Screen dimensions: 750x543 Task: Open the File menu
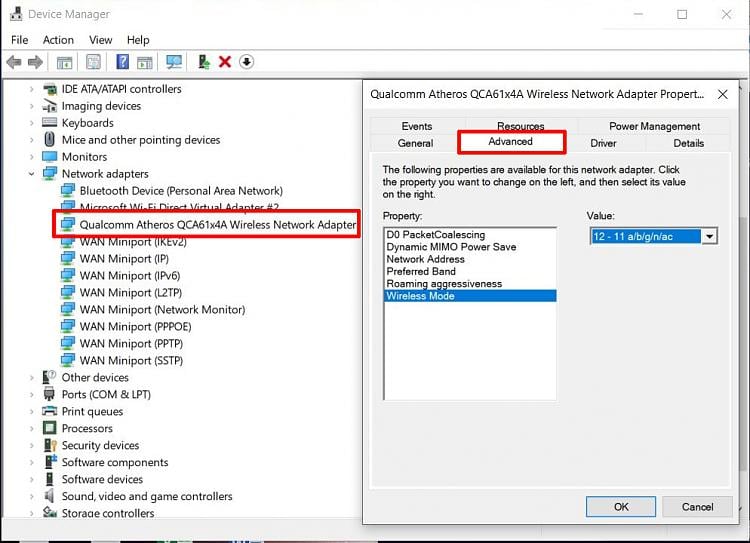(20, 40)
